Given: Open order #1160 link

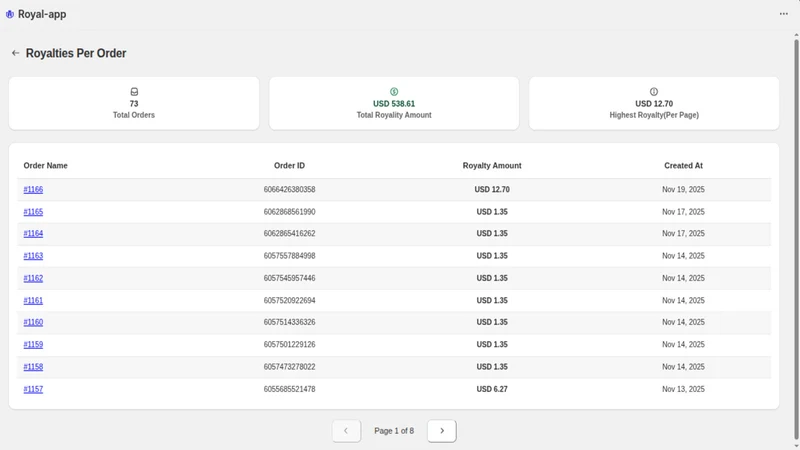Looking at the screenshot, I should pyautogui.click(x=33, y=322).
